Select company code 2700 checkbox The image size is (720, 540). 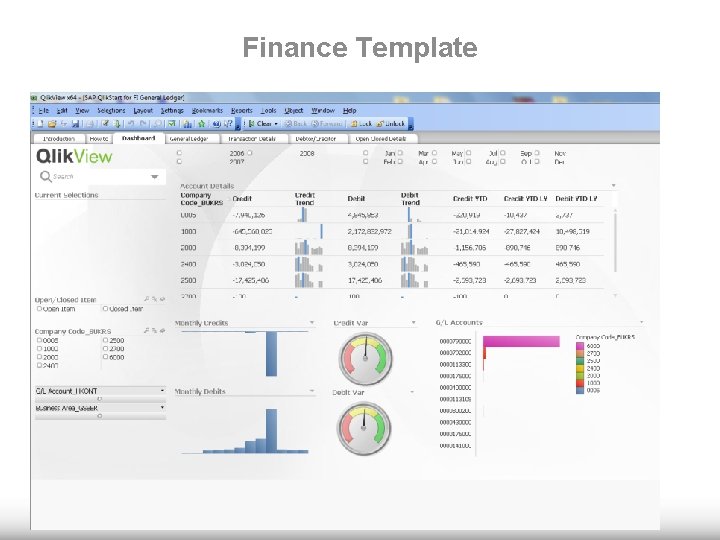tap(105, 349)
